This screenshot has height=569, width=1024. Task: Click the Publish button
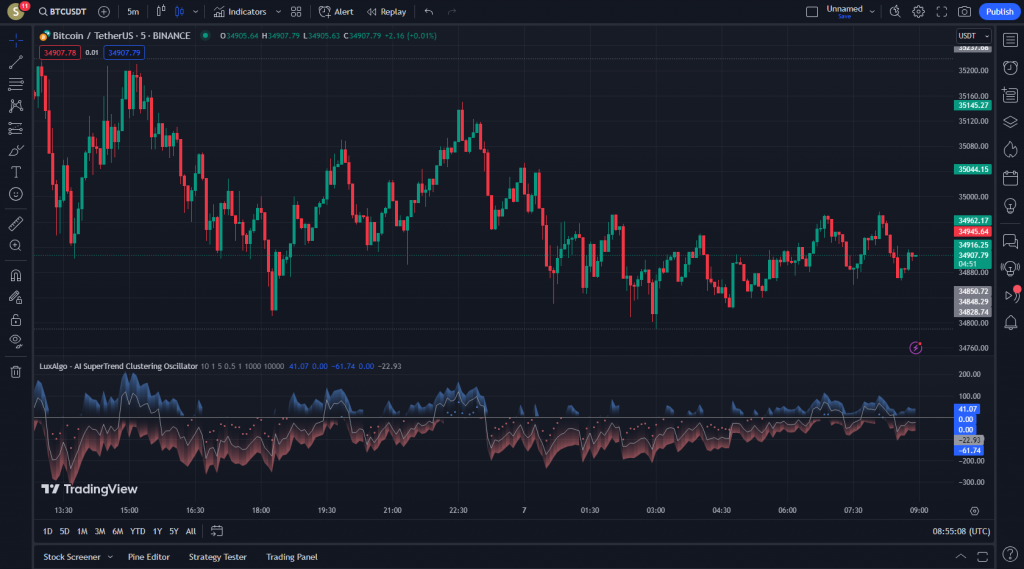999,12
